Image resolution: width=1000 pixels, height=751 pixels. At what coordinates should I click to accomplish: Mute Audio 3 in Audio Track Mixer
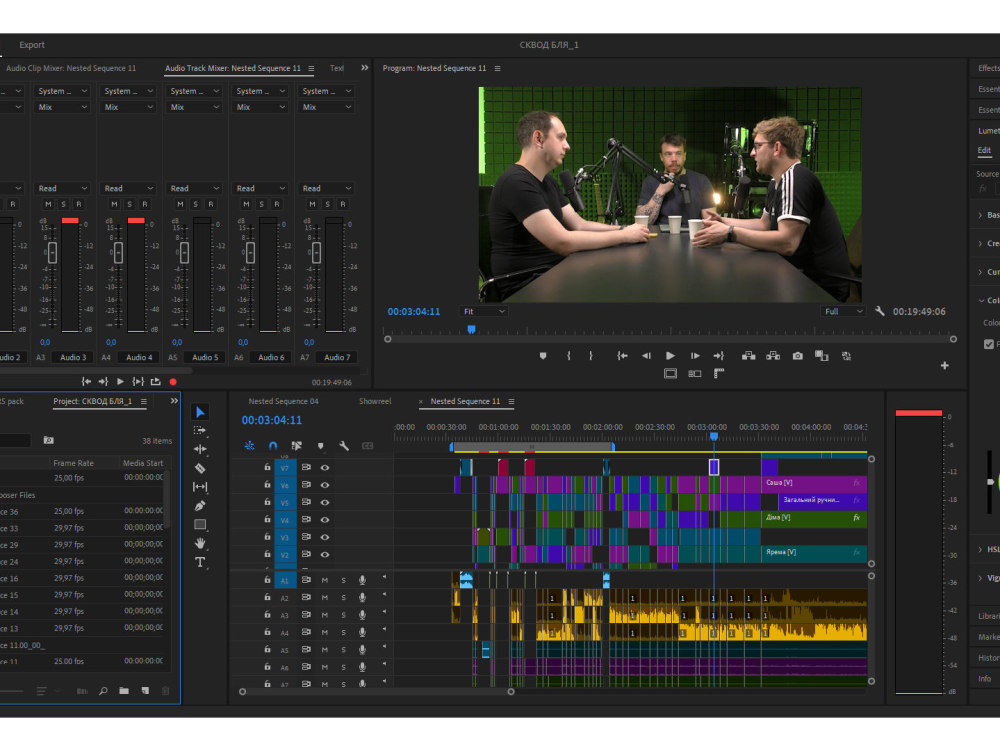click(48, 204)
